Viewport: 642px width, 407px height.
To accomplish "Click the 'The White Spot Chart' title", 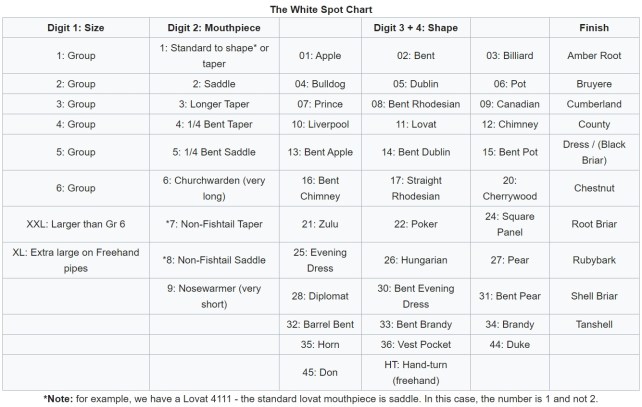I will (320, 8).
